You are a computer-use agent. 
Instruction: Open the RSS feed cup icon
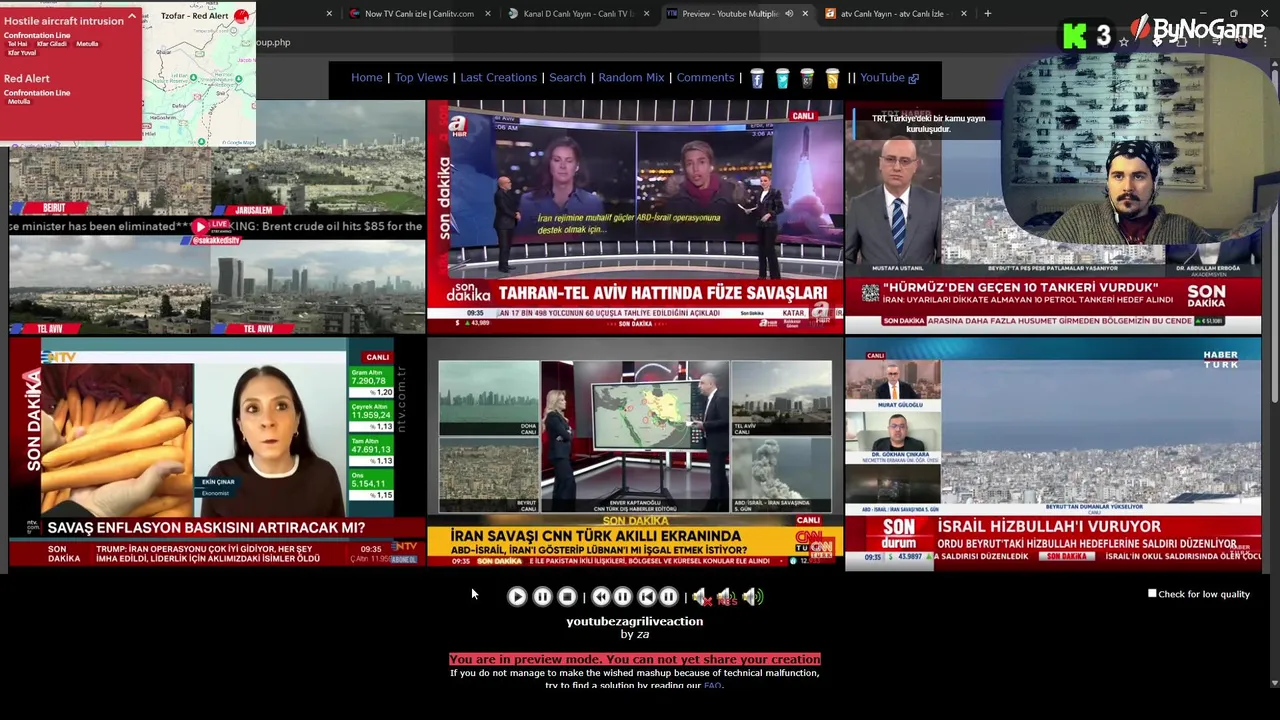[832, 78]
